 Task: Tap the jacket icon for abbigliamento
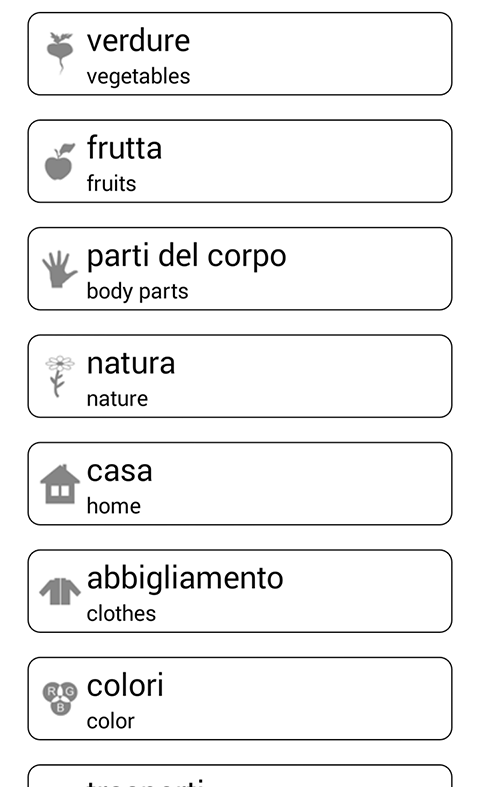coord(60,591)
